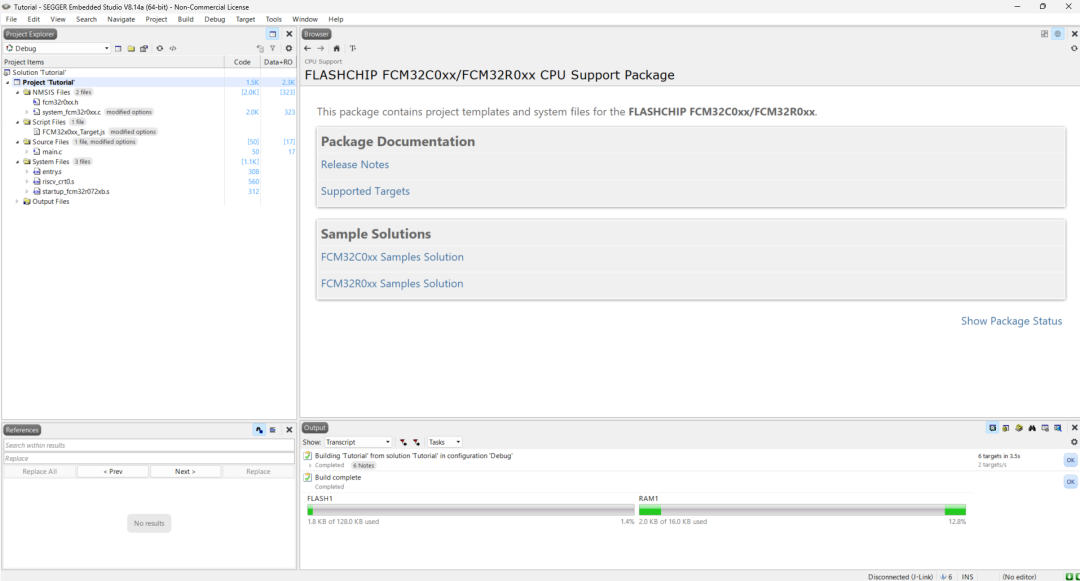The image size is (1080, 581).
Task: Click the grid layout icon at Browser top right
Action: point(1044,34)
